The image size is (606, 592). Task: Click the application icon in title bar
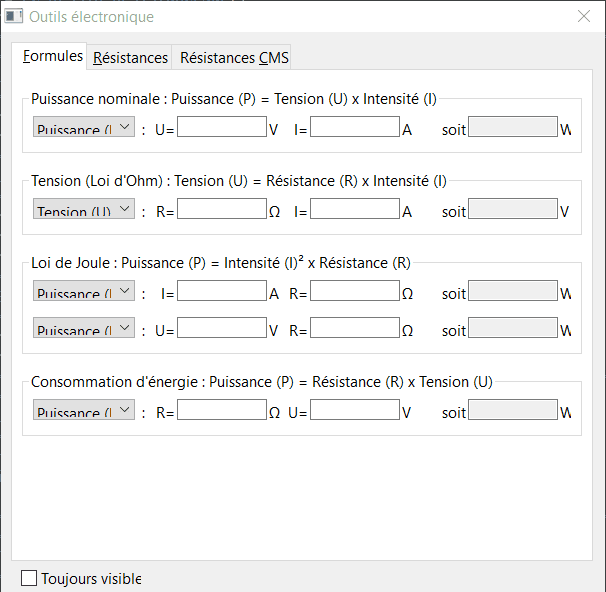(15, 17)
